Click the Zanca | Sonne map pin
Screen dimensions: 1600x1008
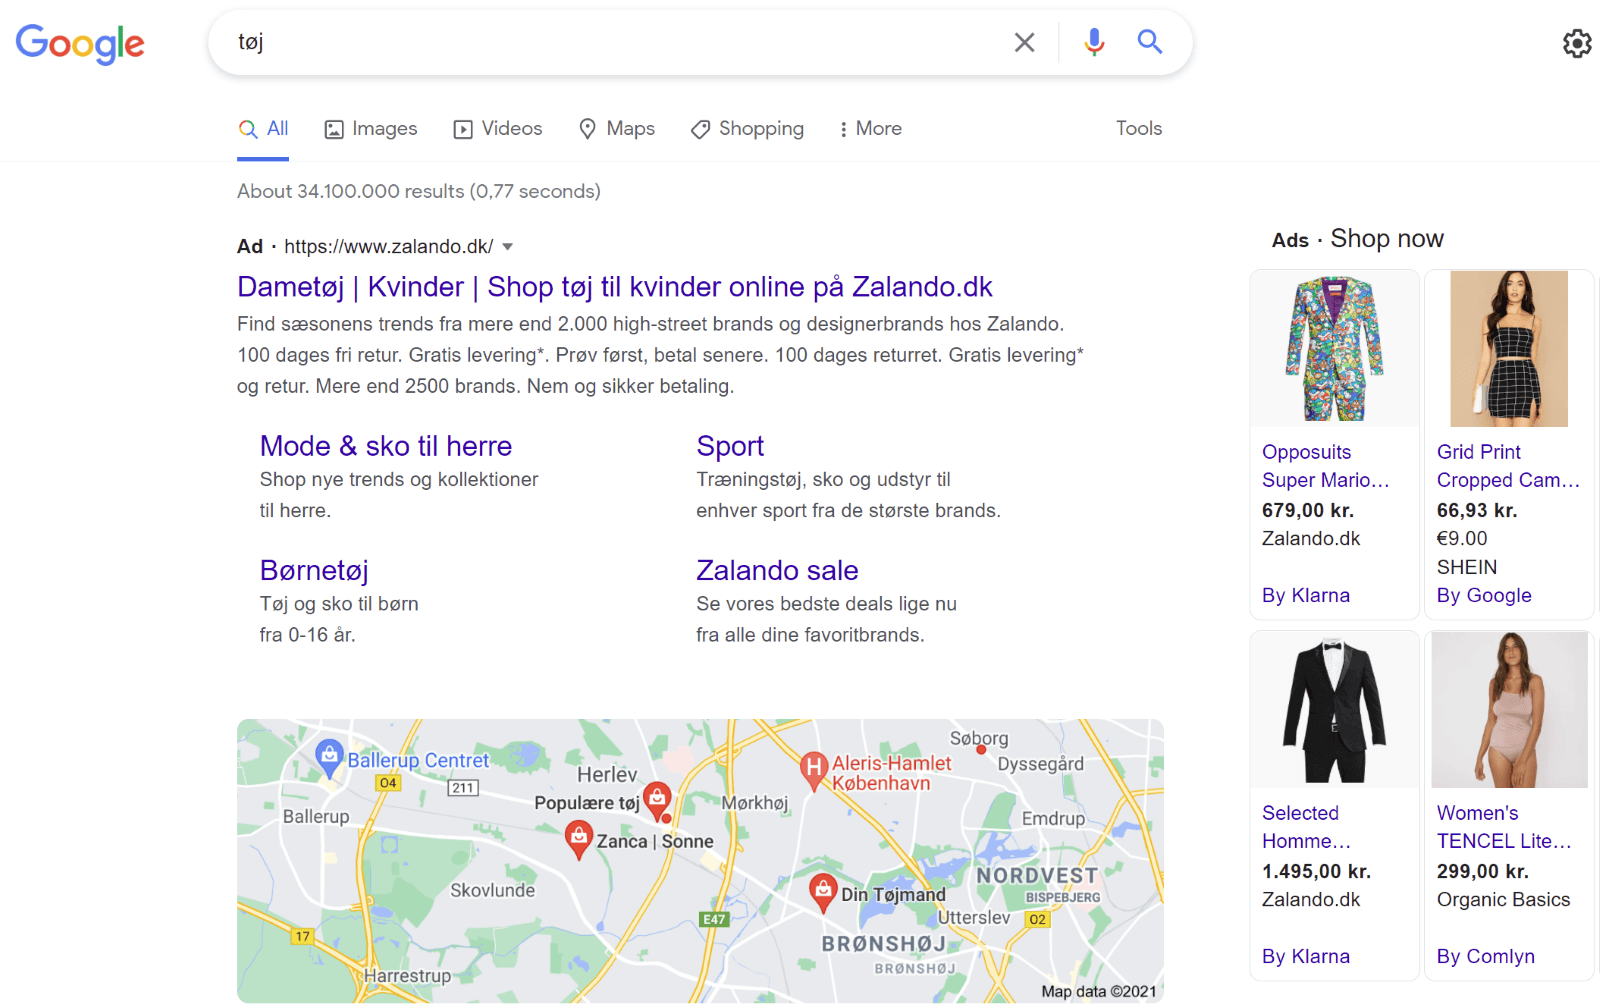tap(579, 838)
